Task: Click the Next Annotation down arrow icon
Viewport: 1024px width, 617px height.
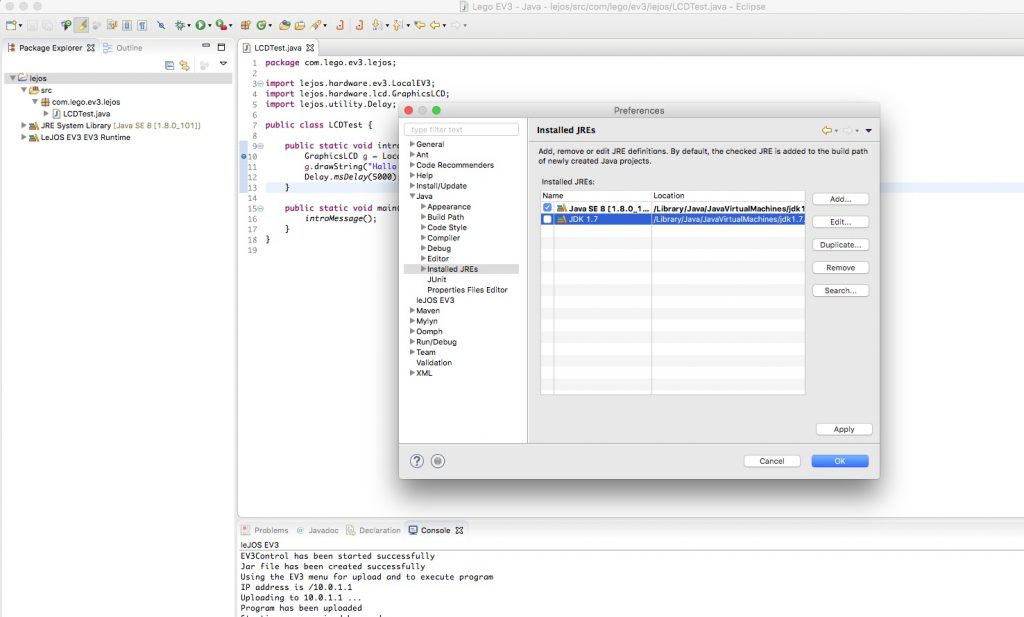Action: click(377, 25)
